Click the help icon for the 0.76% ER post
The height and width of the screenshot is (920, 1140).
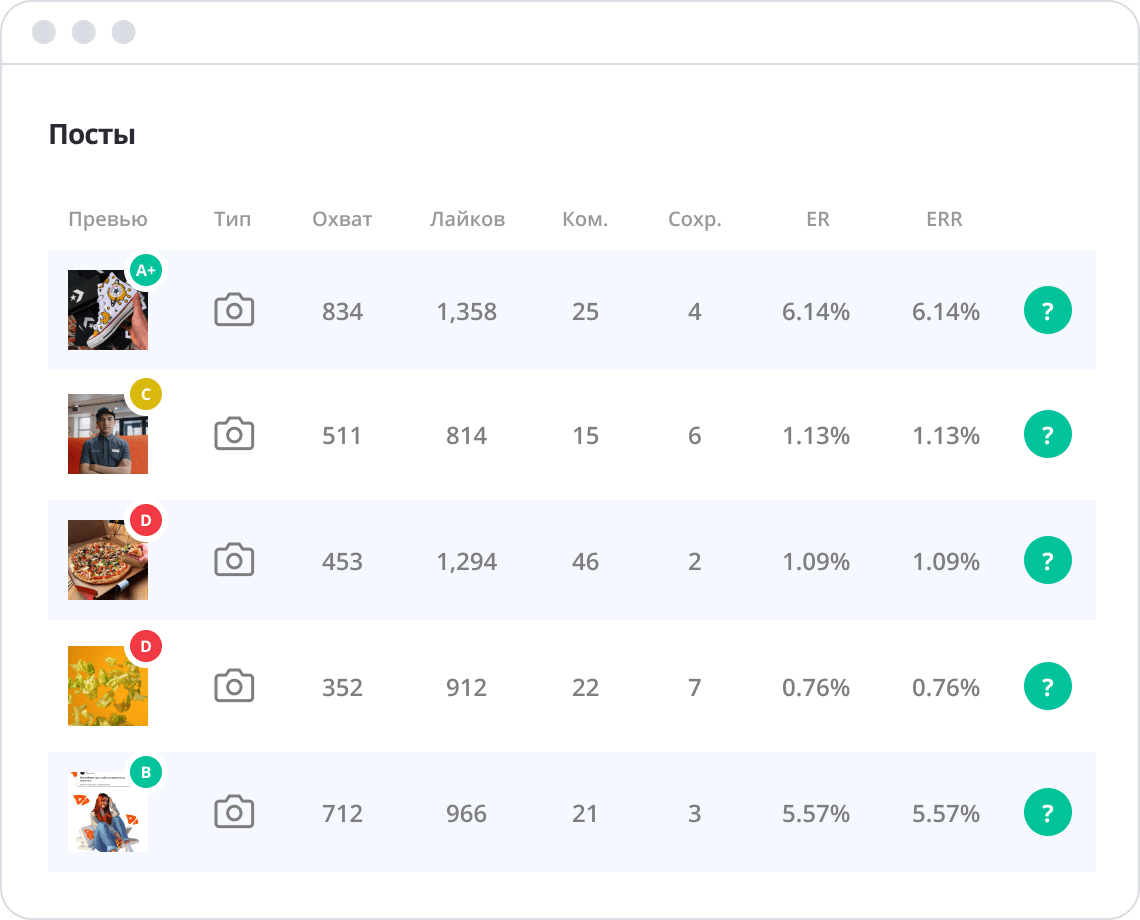click(x=1047, y=687)
